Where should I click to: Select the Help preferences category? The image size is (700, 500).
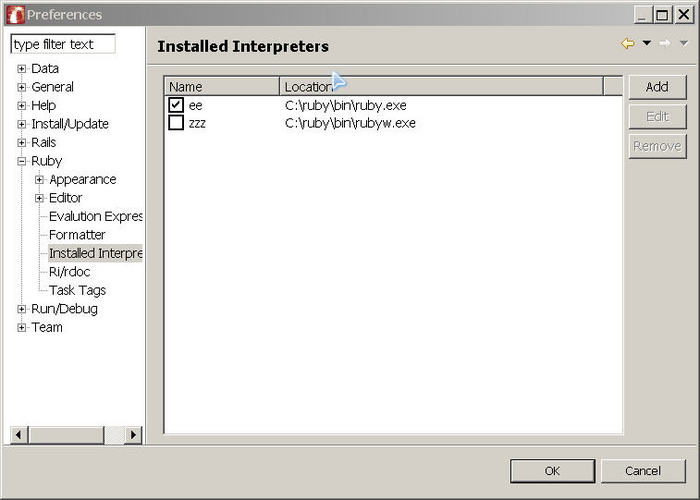(43, 106)
